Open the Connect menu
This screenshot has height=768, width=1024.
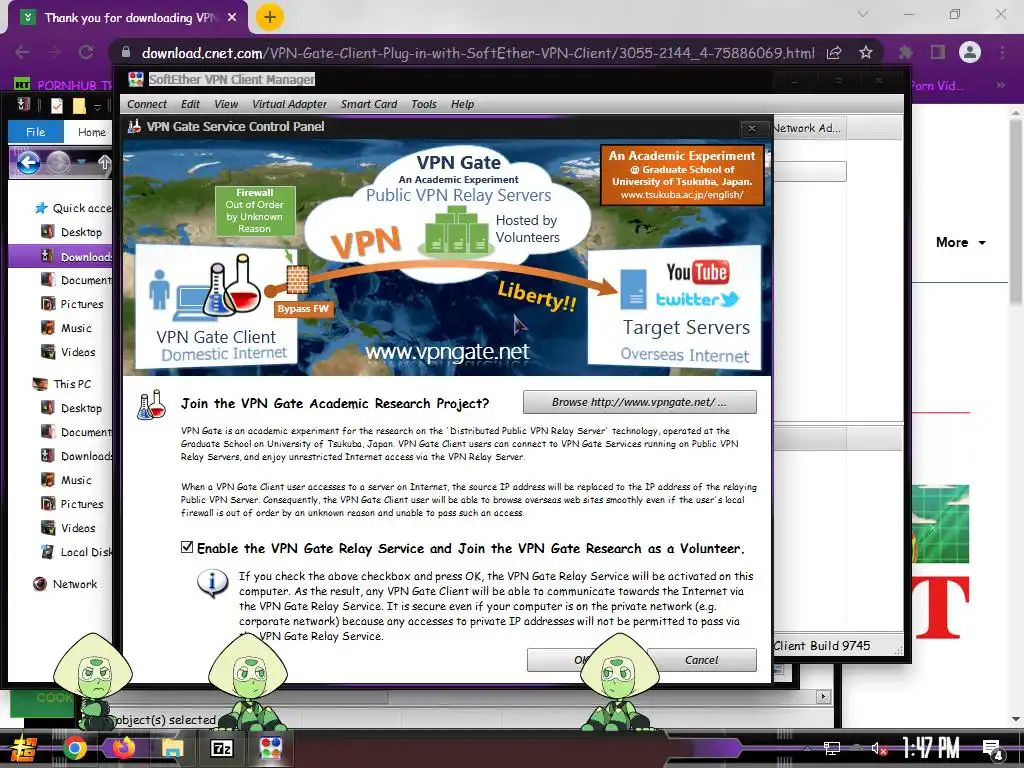click(147, 104)
